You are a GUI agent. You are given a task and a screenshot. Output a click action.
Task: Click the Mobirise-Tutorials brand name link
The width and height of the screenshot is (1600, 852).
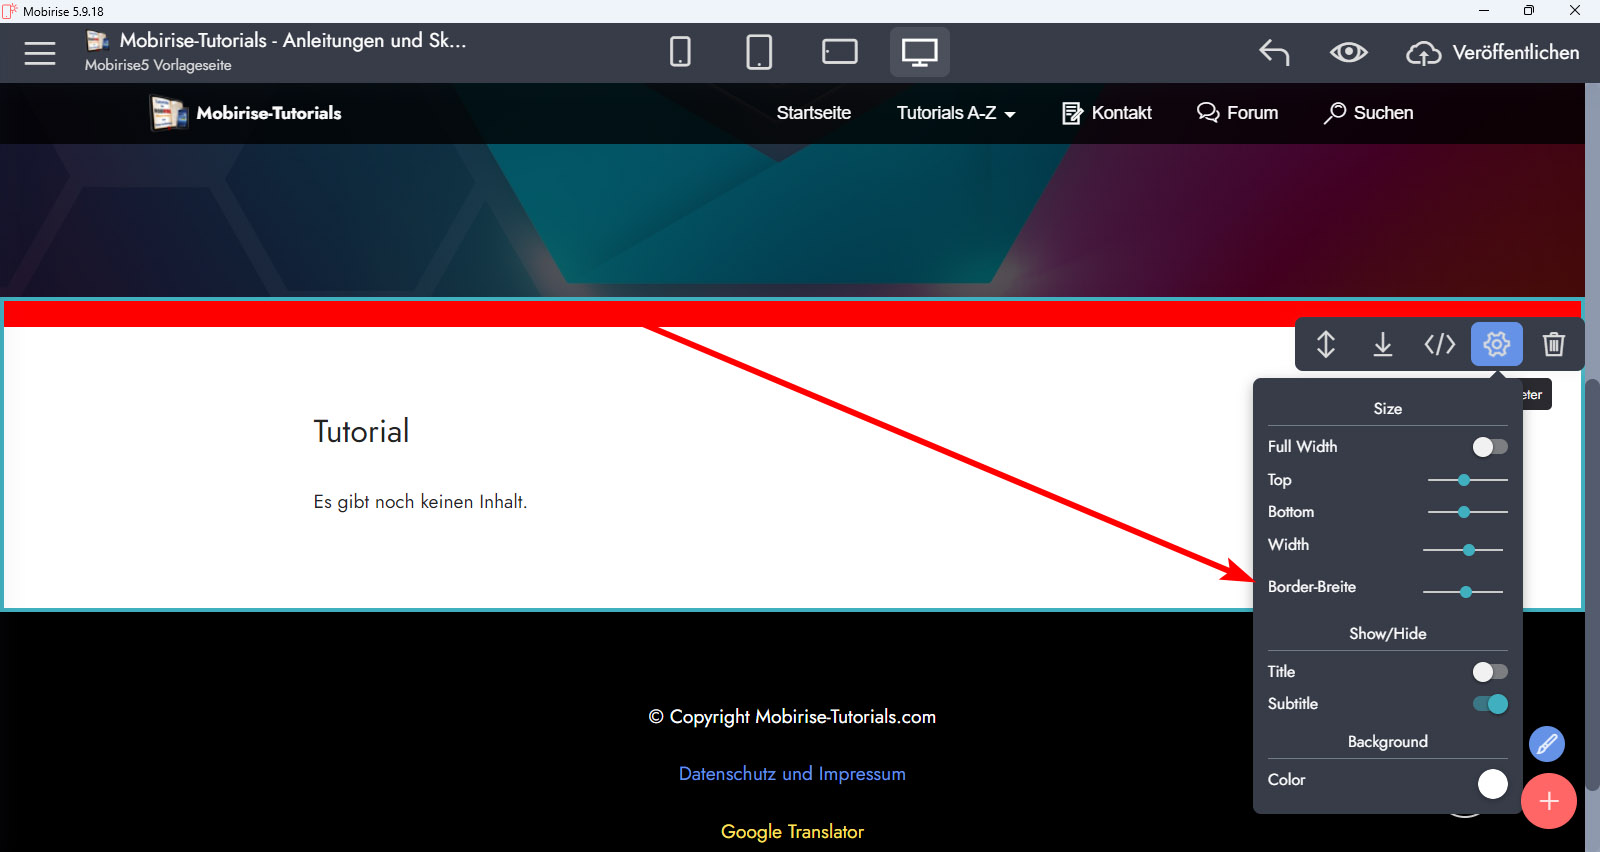(x=269, y=113)
